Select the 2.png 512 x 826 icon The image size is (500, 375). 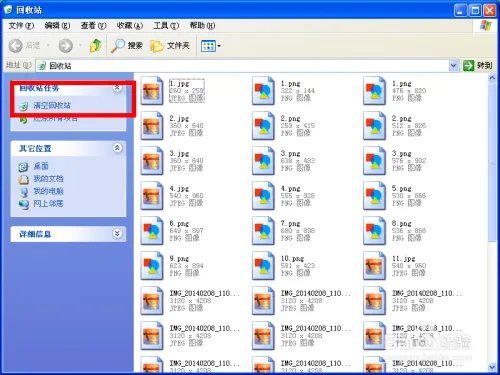click(374, 125)
